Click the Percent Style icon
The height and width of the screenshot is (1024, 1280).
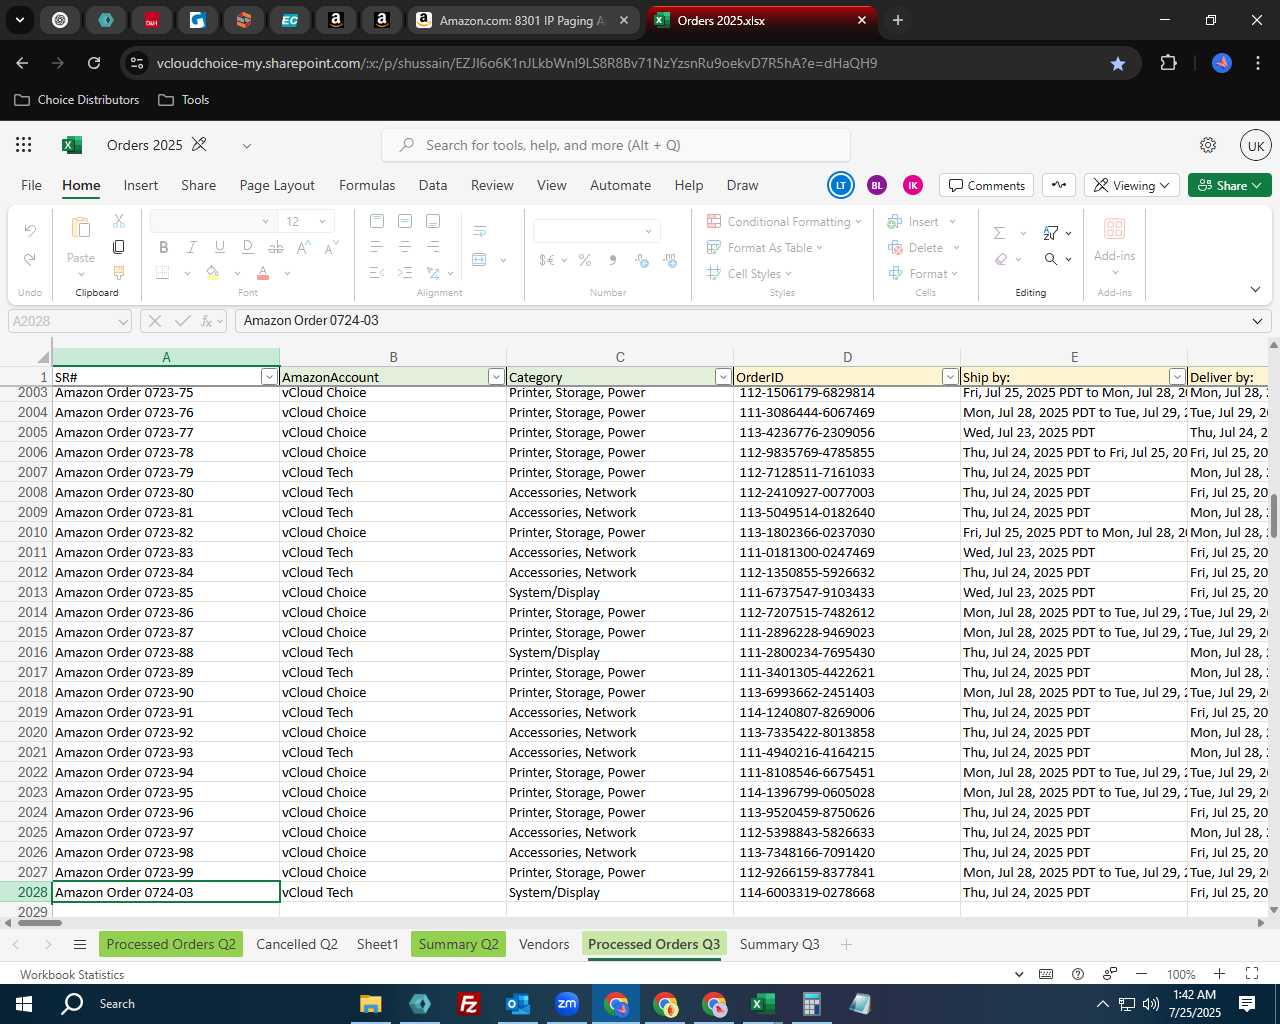point(585,260)
